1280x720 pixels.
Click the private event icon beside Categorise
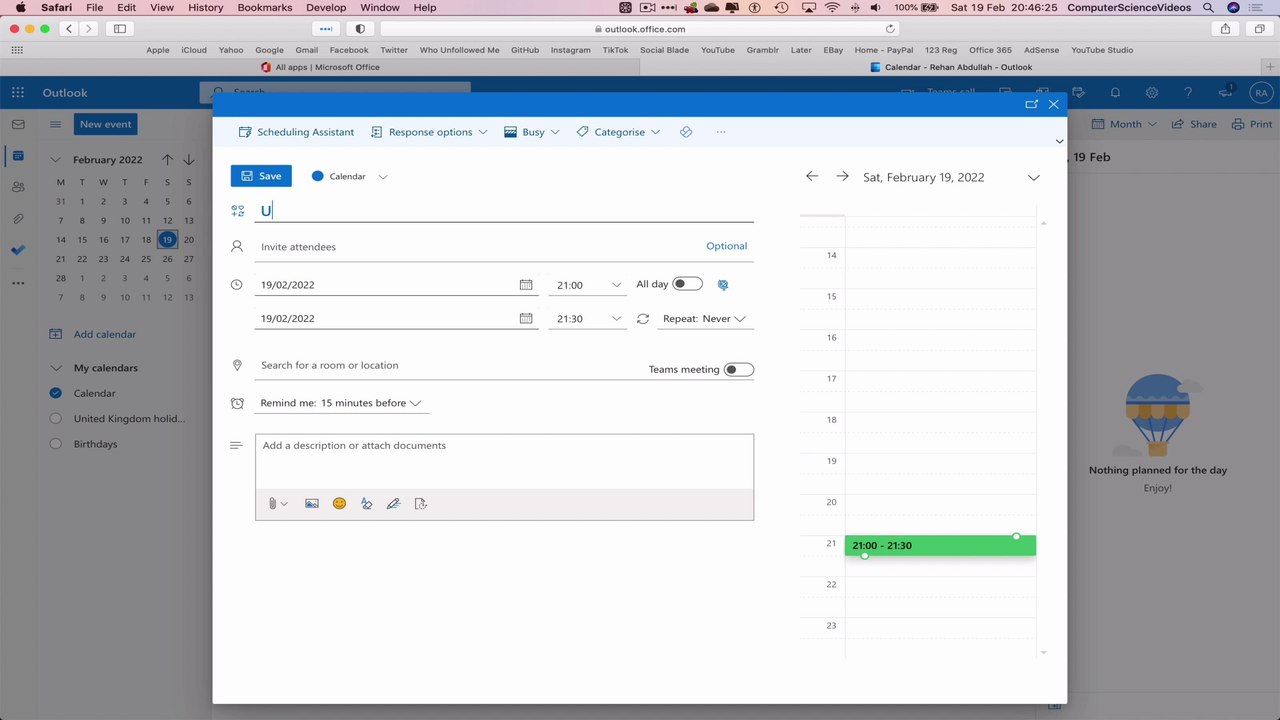(x=686, y=132)
